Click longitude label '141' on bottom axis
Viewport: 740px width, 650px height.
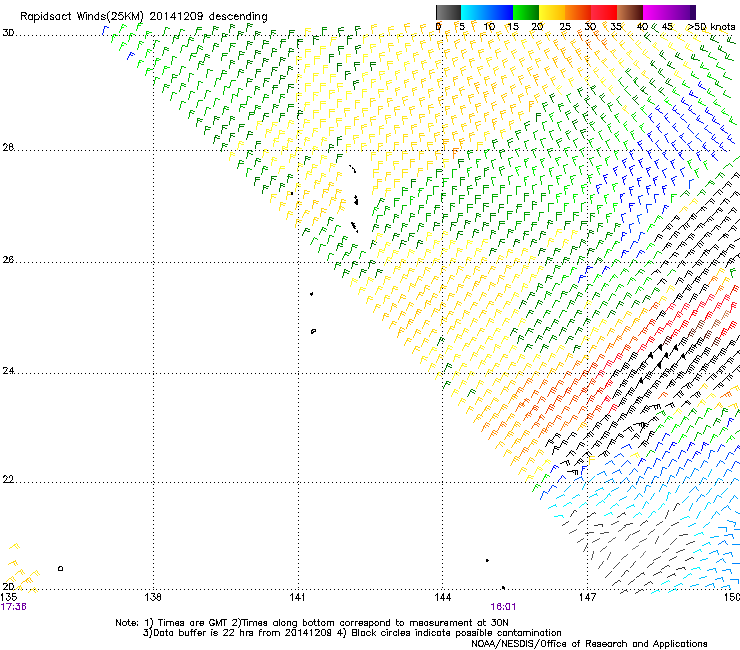click(x=298, y=597)
